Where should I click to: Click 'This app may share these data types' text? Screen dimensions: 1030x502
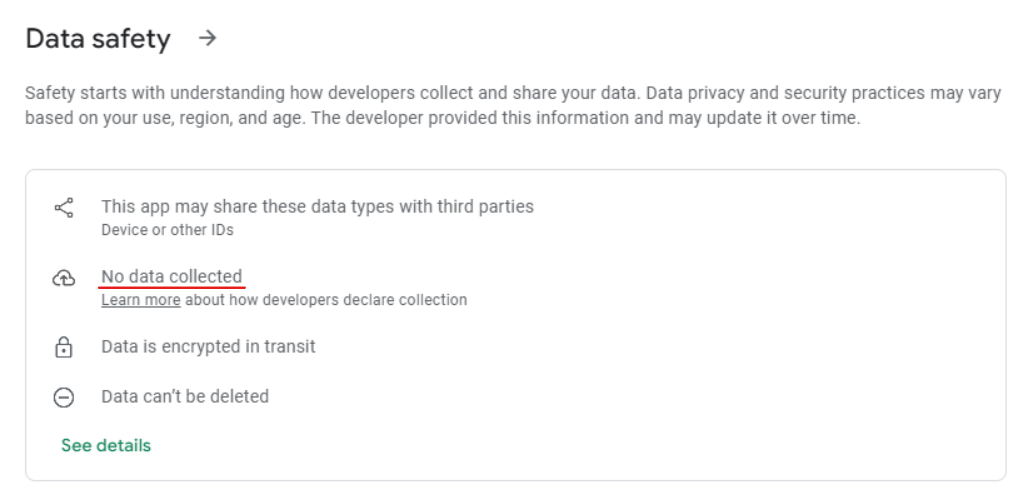point(317,206)
